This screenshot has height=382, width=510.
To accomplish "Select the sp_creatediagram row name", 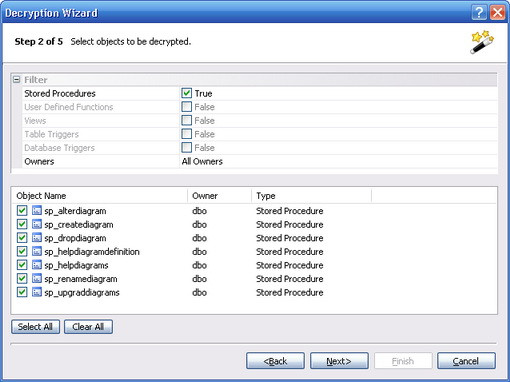I will (x=79, y=225).
